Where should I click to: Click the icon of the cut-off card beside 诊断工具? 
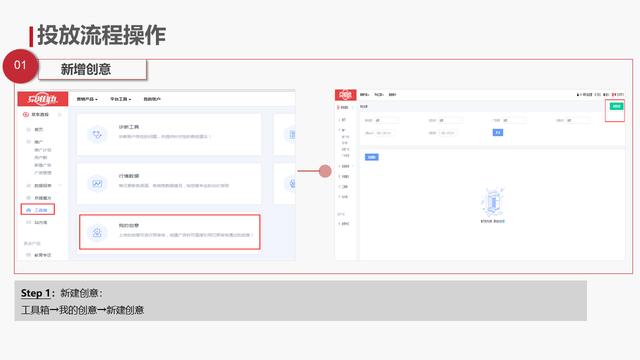[291, 134]
